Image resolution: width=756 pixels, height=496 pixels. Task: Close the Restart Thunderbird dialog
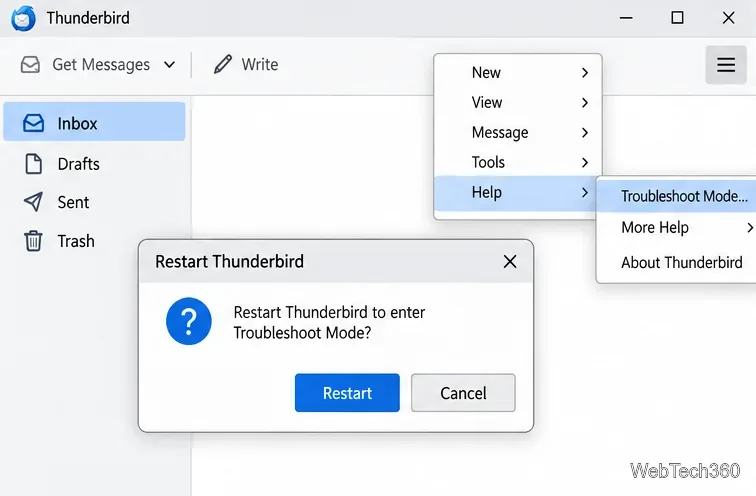point(510,262)
